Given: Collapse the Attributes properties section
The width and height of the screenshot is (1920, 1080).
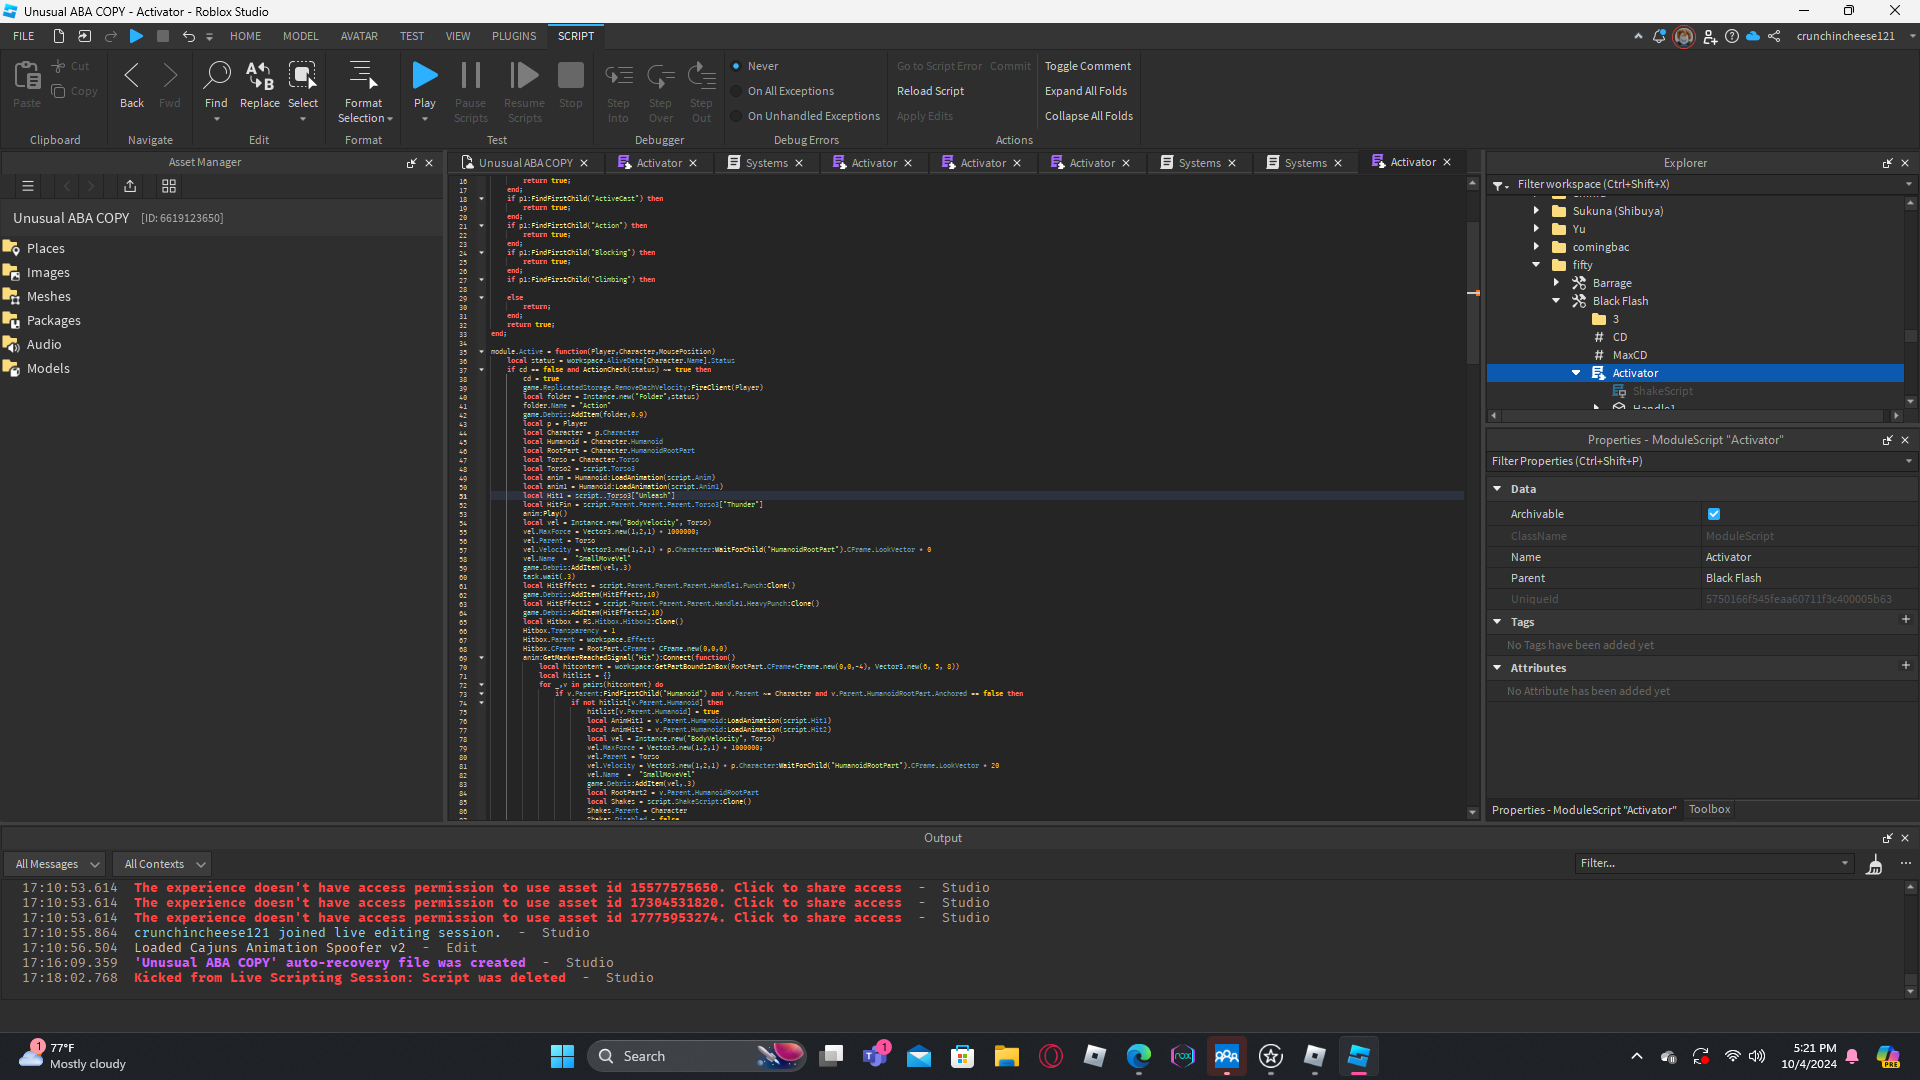Looking at the screenshot, I should tap(1498, 668).
